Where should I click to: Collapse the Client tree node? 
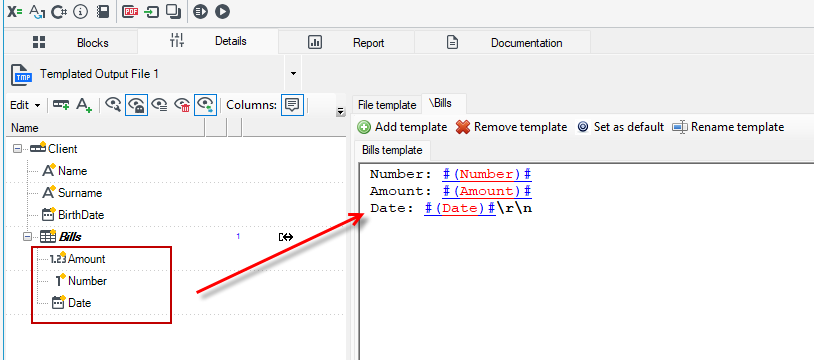(x=18, y=149)
